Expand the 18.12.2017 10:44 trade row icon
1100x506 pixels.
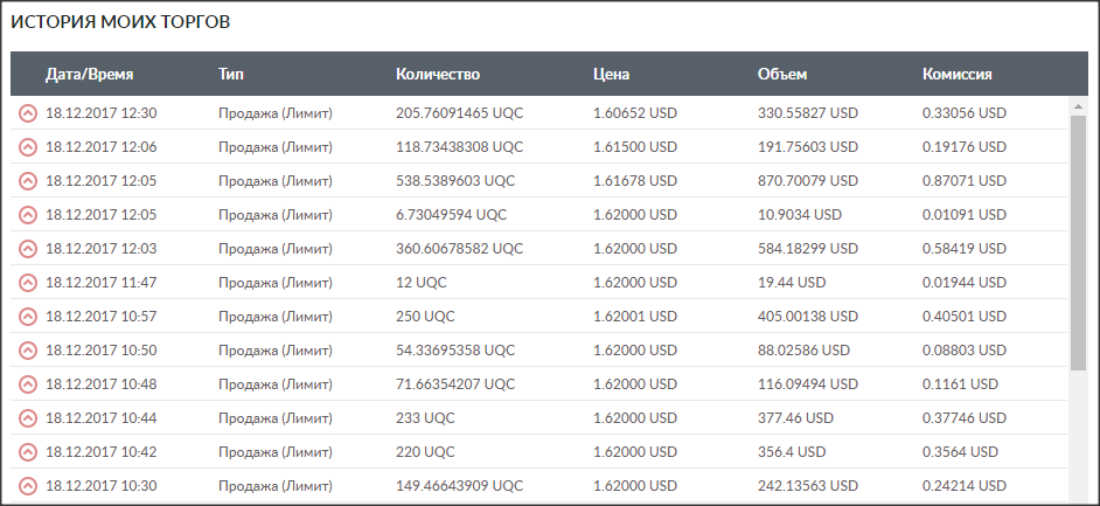point(27,418)
